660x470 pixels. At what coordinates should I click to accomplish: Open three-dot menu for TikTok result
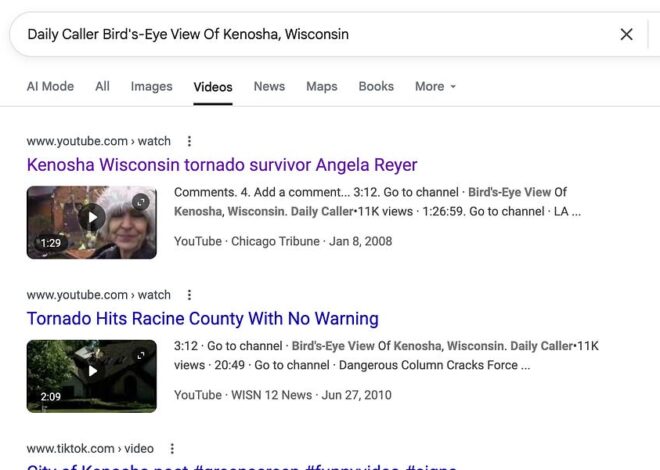[172, 449]
